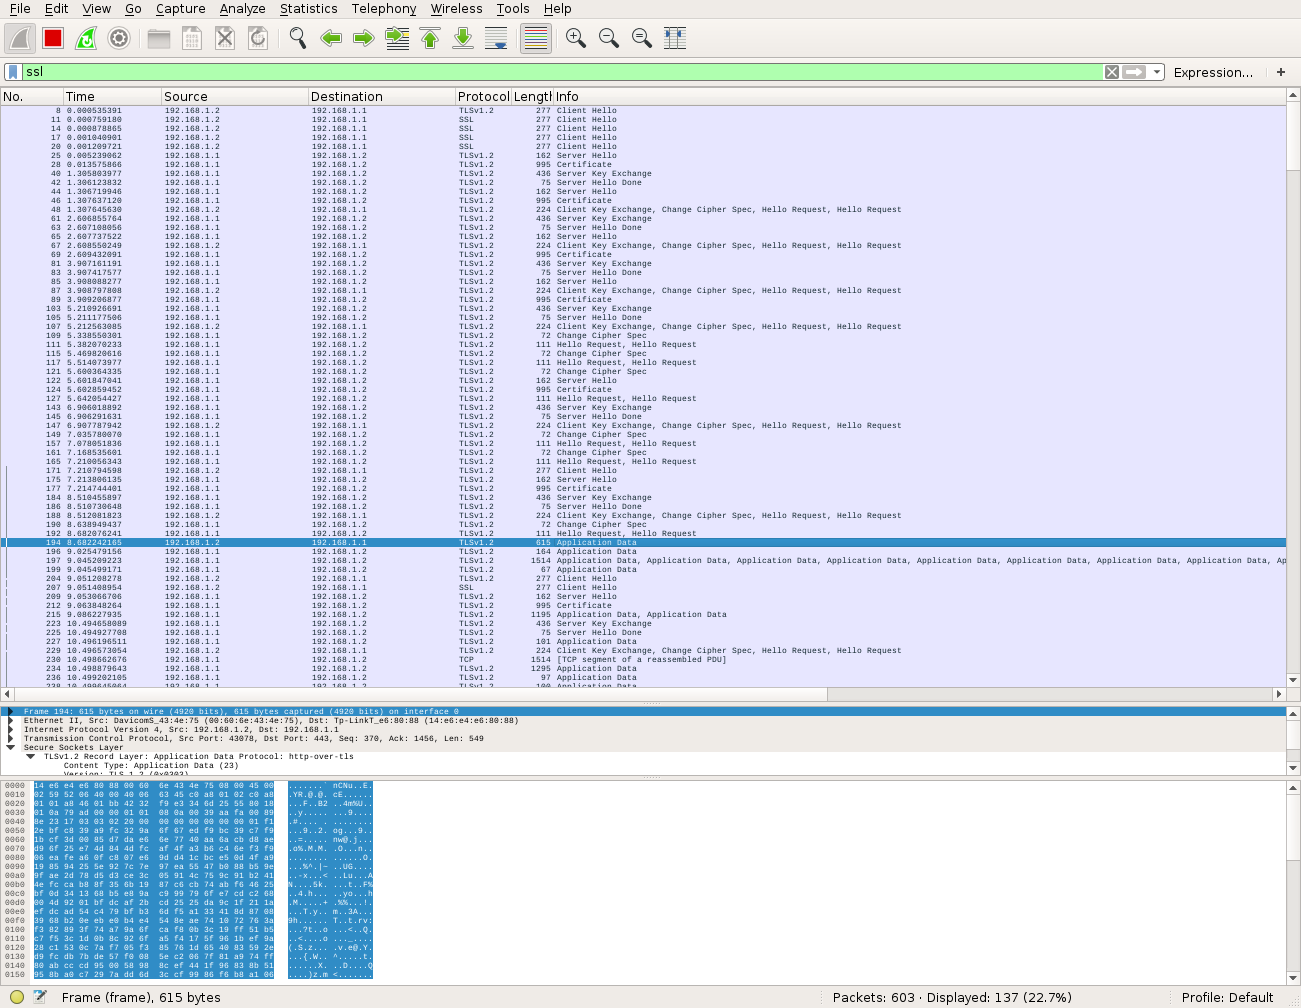Open the Wireless menu
This screenshot has width=1301, height=1008.
tap(457, 8)
